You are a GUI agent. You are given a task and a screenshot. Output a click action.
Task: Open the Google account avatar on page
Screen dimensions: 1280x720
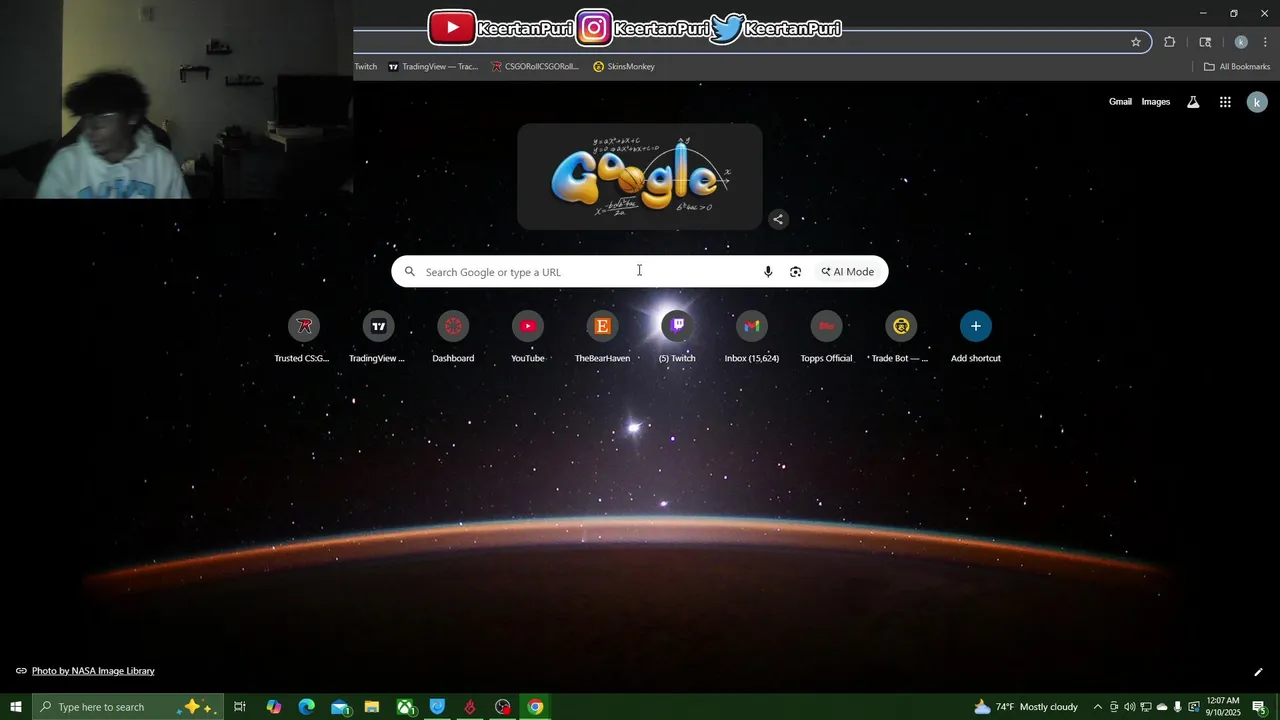pyautogui.click(x=1258, y=102)
